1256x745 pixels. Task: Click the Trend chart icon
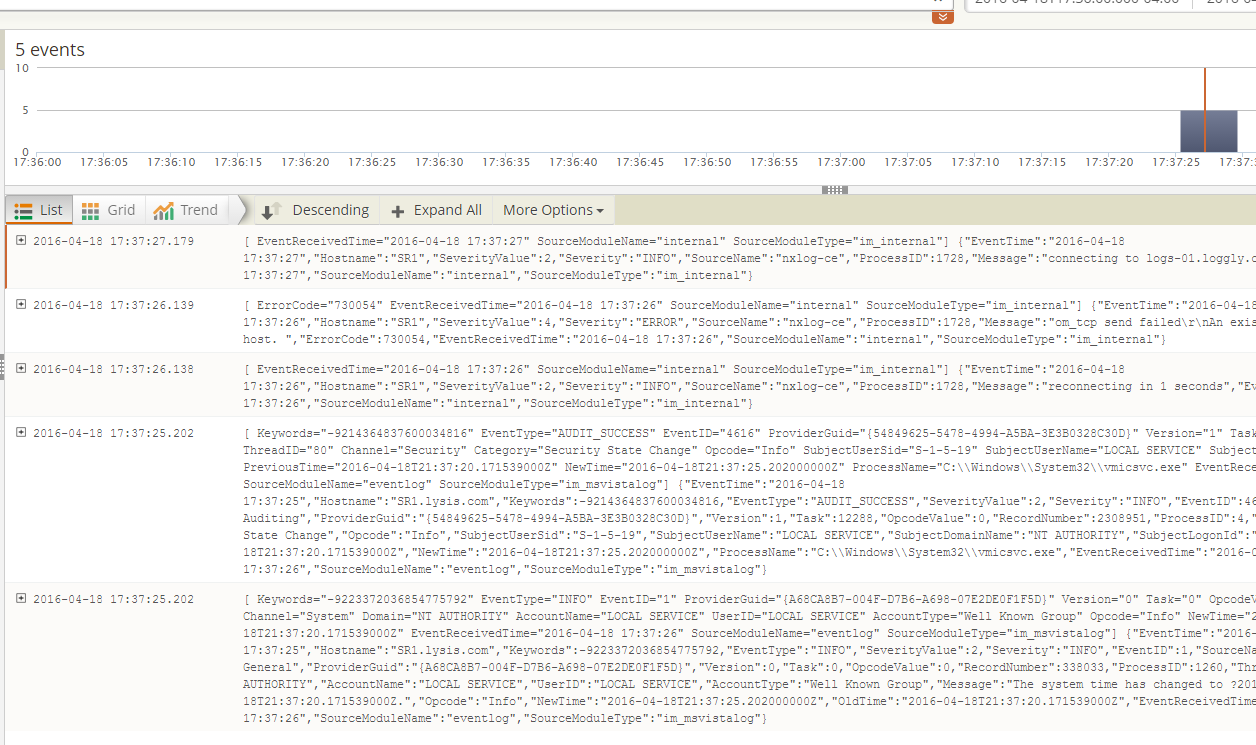[x=163, y=210]
